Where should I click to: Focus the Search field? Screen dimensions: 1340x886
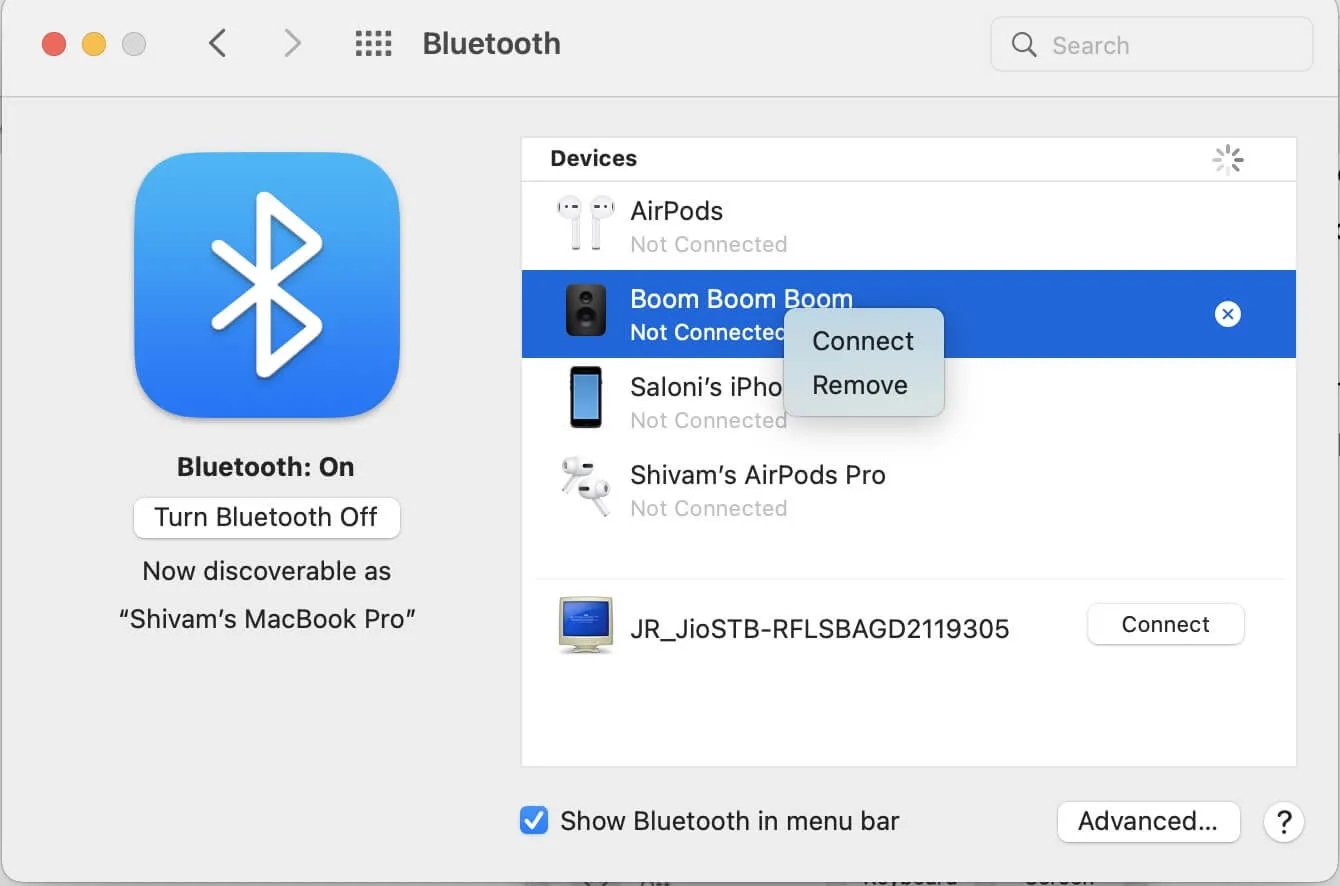(x=1151, y=44)
